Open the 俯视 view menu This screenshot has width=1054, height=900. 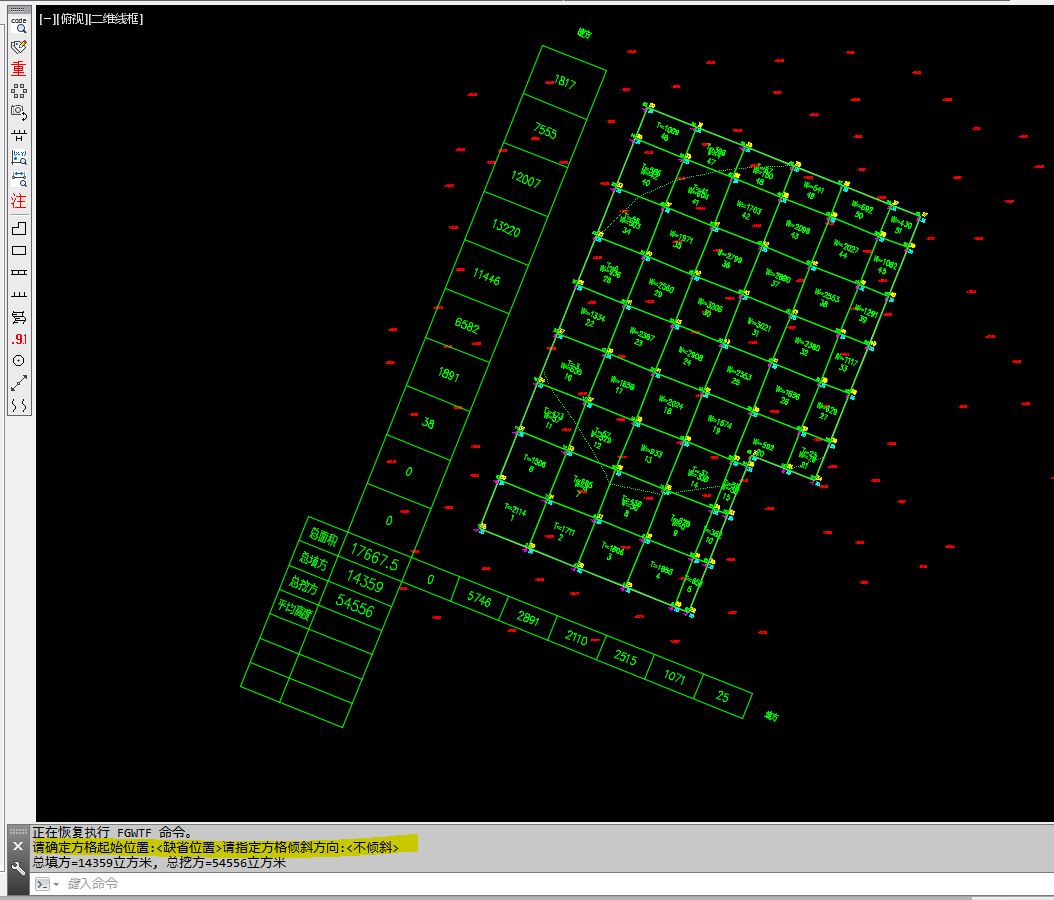[x=72, y=19]
